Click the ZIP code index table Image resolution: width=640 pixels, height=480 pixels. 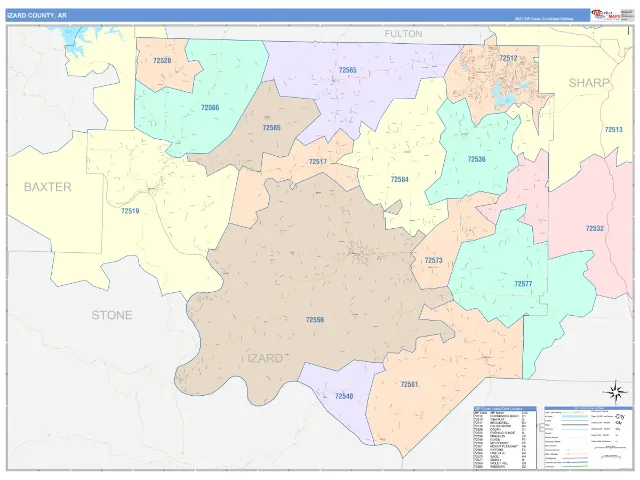click(505, 438)
